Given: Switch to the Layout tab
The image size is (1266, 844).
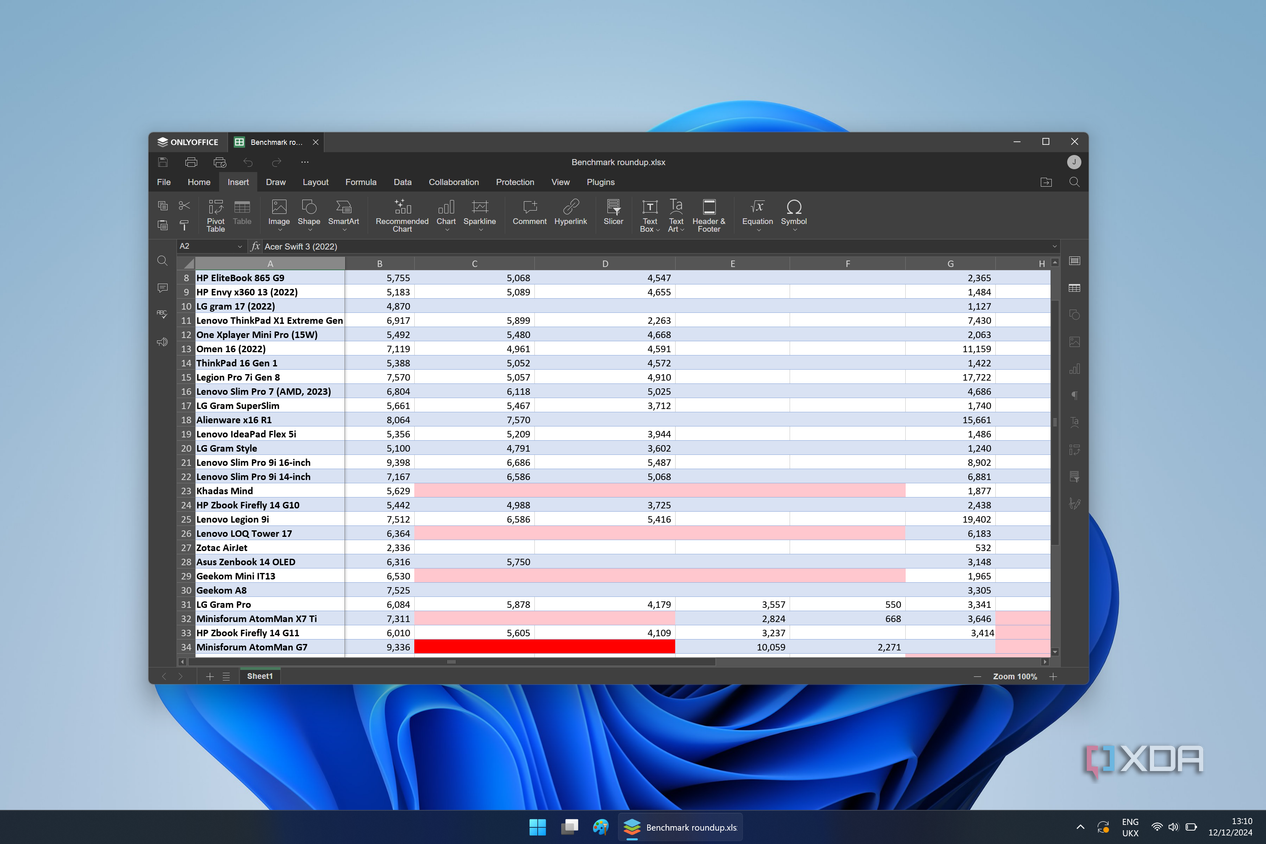Looking at the screenshot, I should pos(316,182).
